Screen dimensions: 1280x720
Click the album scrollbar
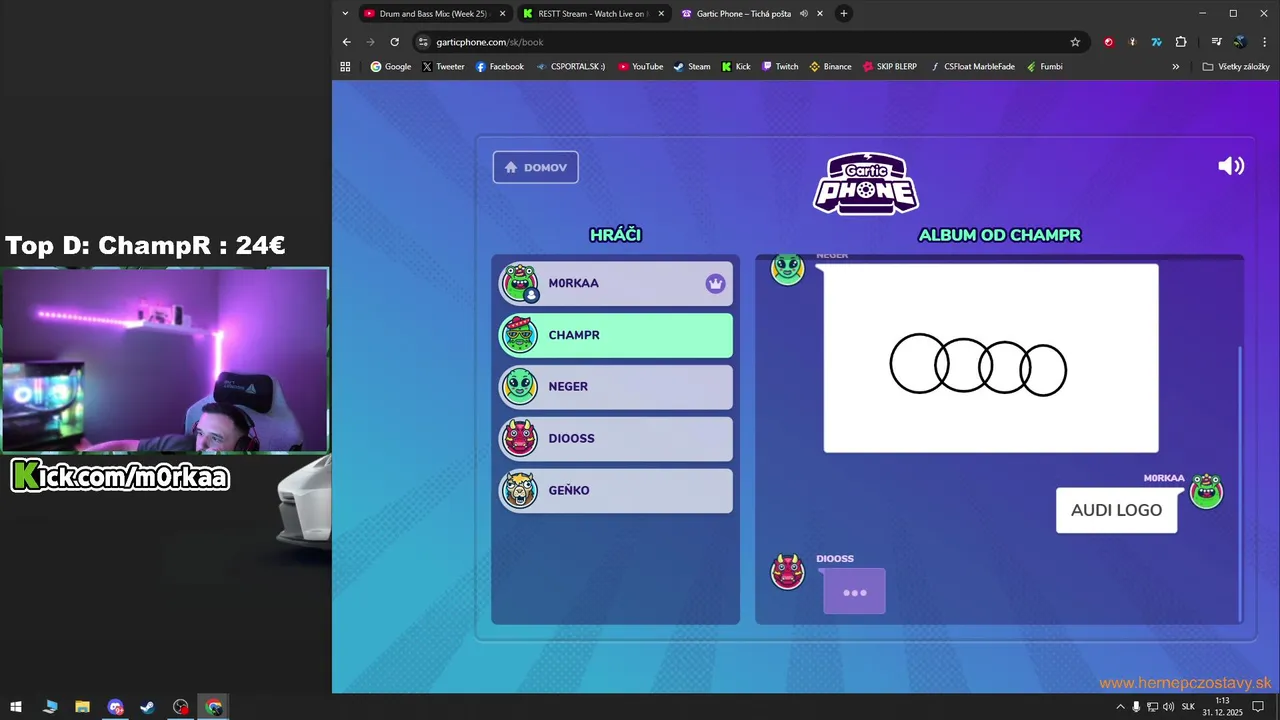coord(1240,484)
